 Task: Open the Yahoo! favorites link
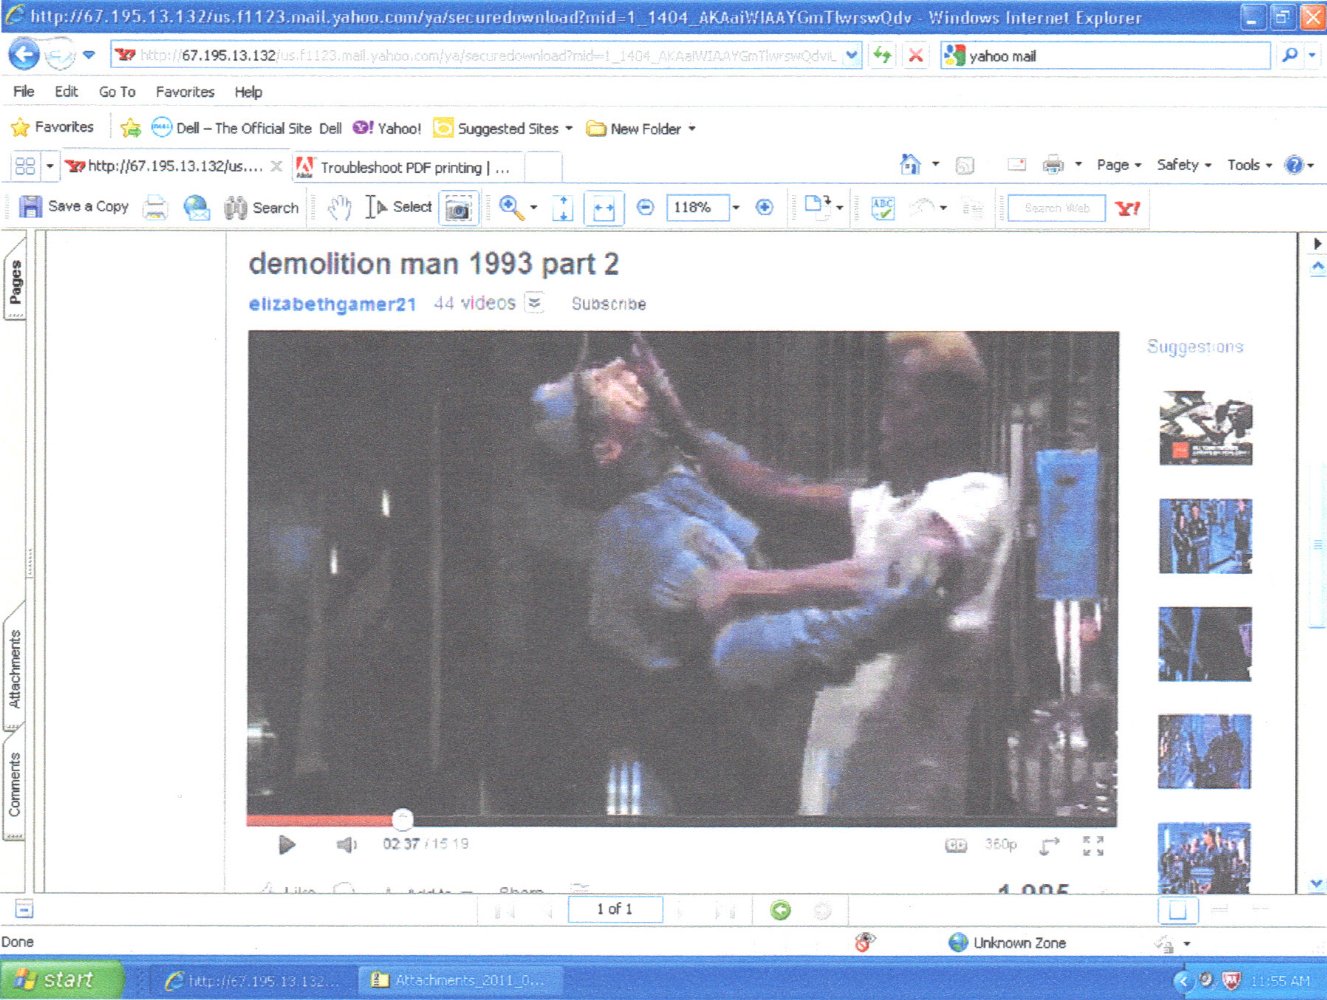click(387, 128)
